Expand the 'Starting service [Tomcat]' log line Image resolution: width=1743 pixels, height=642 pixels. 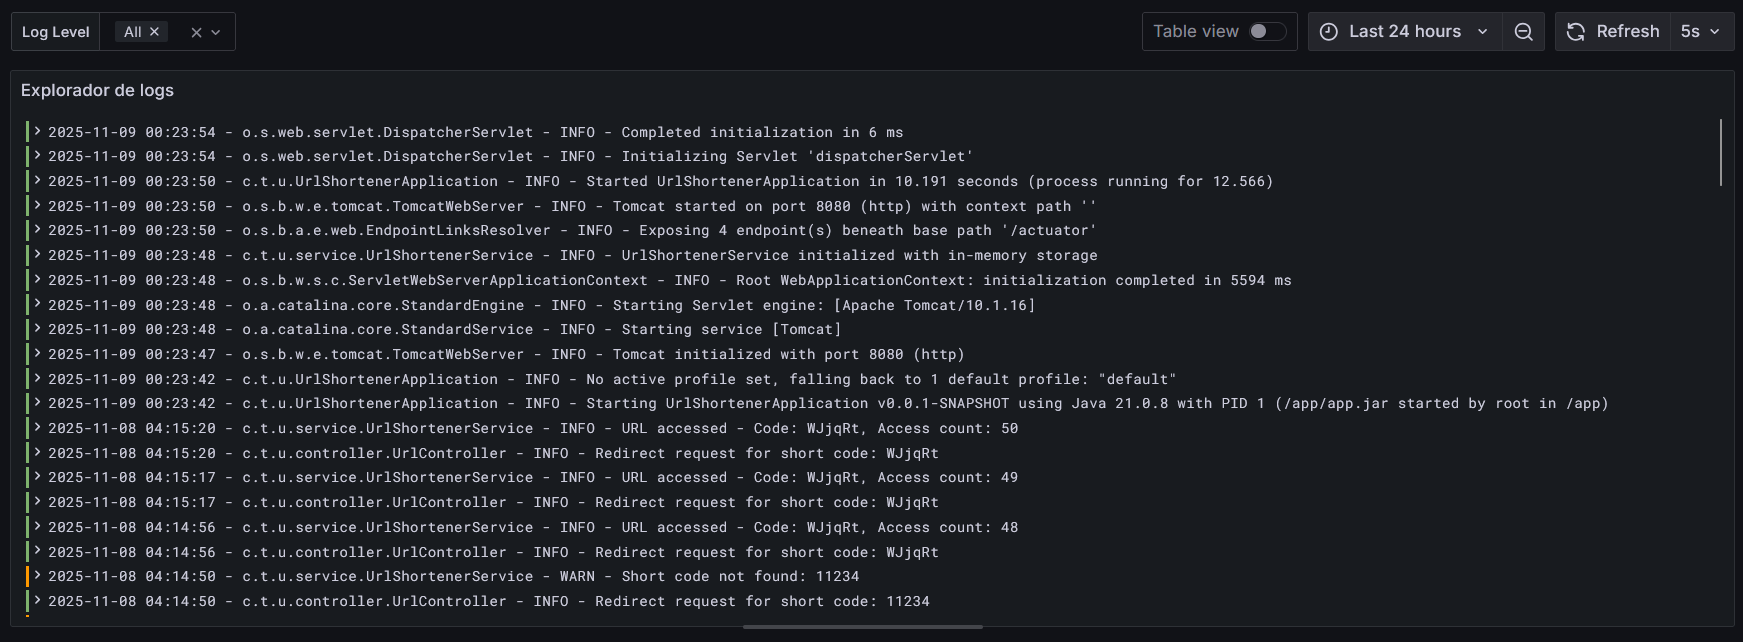tap(38, 329)
